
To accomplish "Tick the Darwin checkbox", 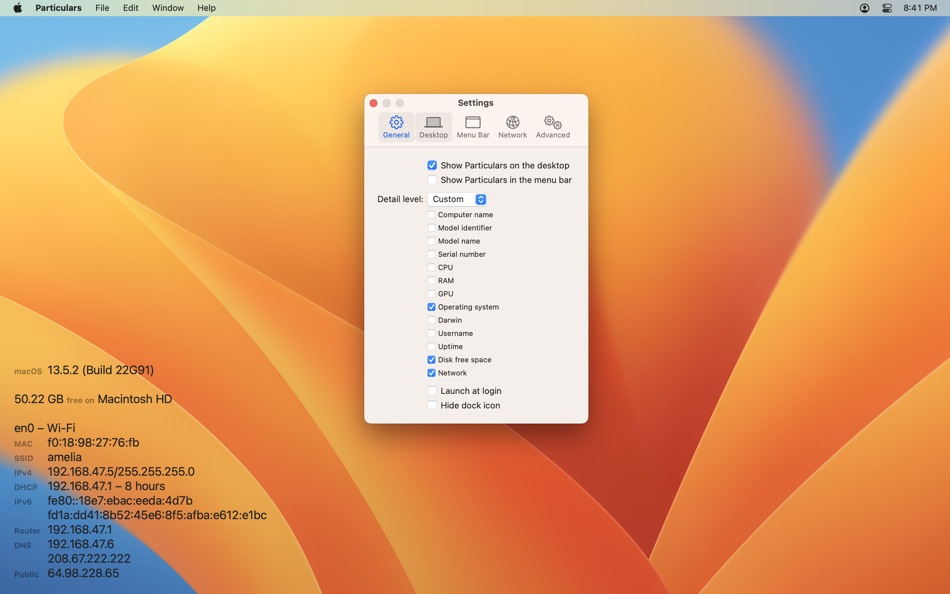I will point(431,320).
